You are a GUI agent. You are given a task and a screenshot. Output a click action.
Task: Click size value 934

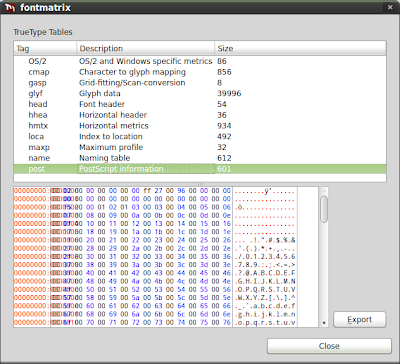tap(224, 126)
